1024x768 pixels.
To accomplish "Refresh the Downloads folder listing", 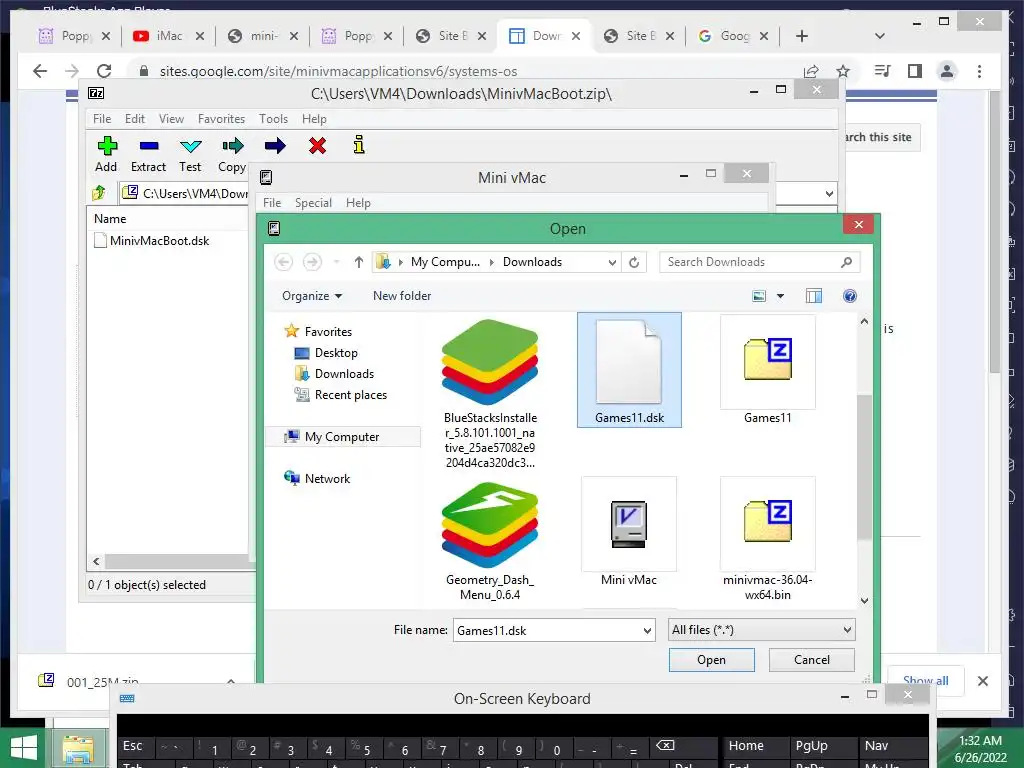I will click(633, 262).
